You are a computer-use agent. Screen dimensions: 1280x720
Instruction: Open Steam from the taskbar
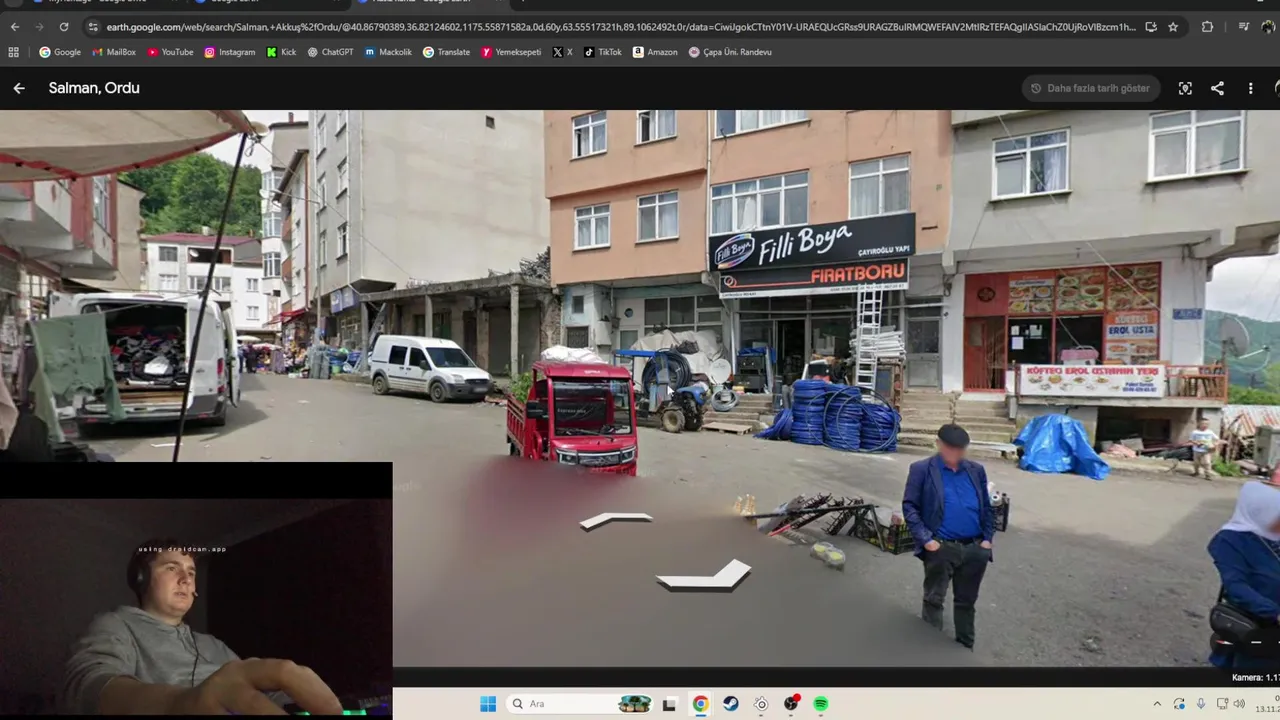(x=731, y=704)
